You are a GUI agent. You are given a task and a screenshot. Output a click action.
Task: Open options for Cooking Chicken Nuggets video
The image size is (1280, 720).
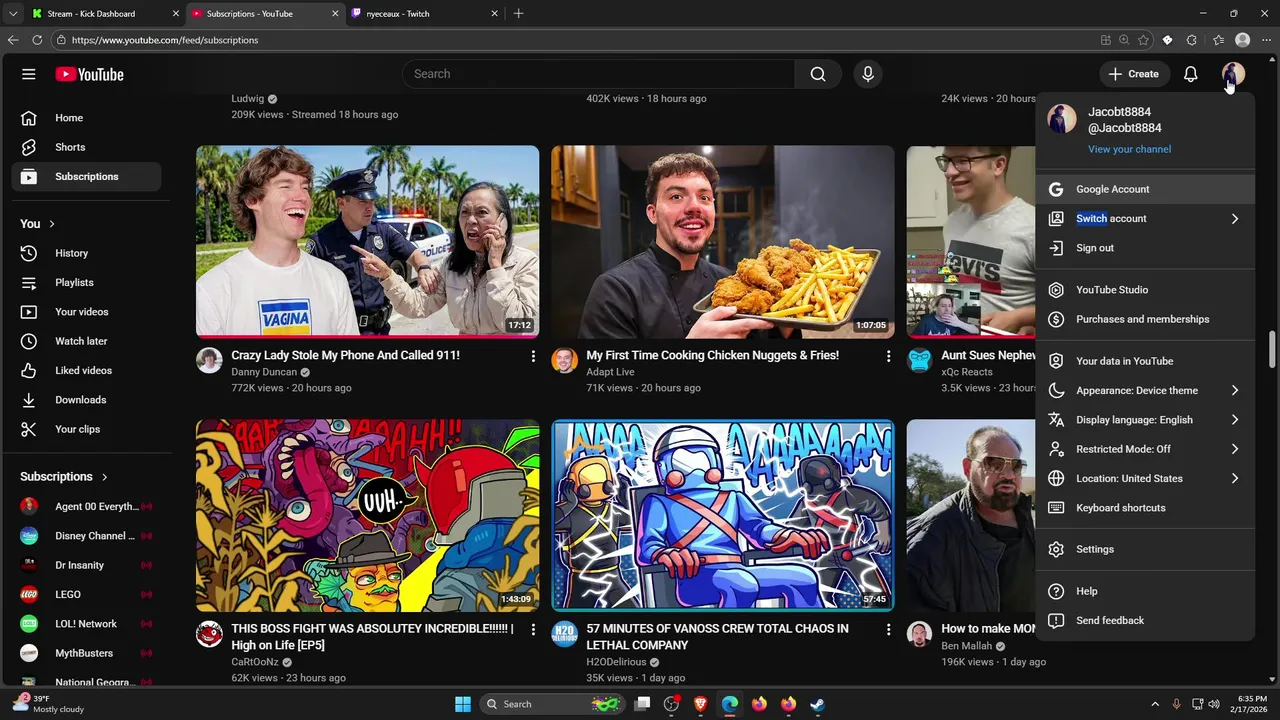coord(888,356)
